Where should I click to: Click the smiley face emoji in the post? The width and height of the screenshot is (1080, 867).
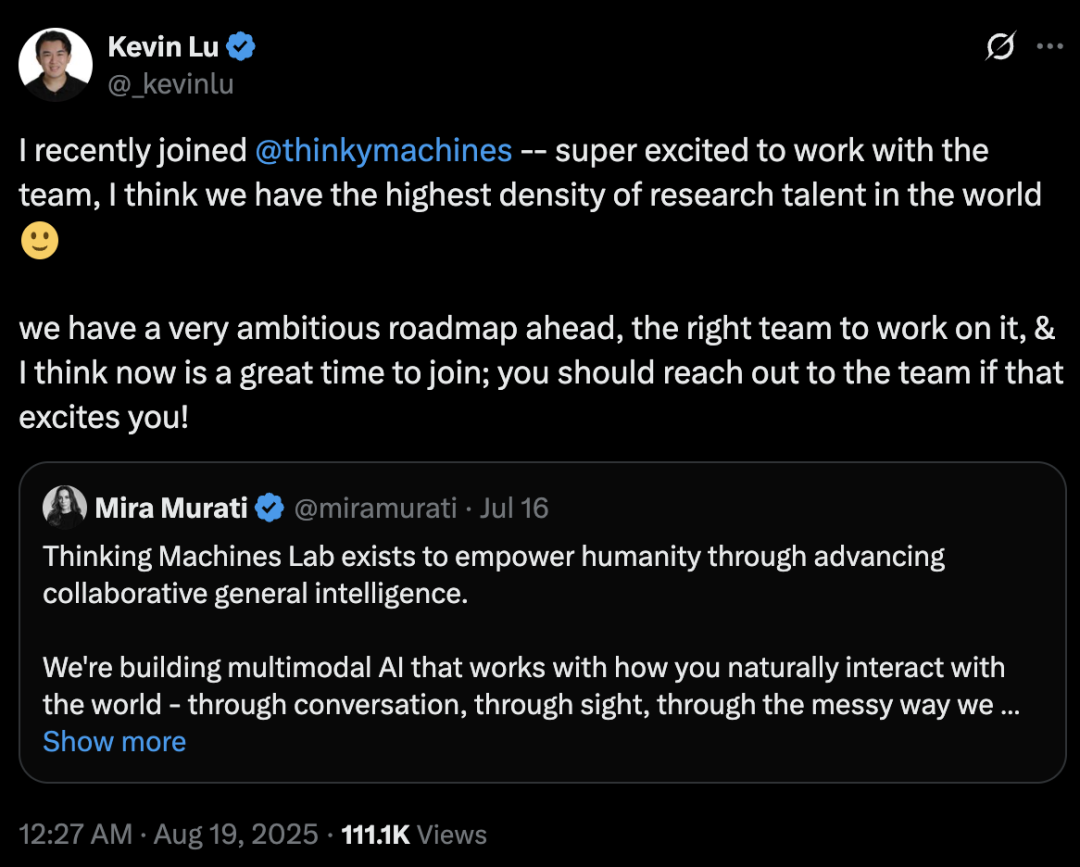point(40,240)
